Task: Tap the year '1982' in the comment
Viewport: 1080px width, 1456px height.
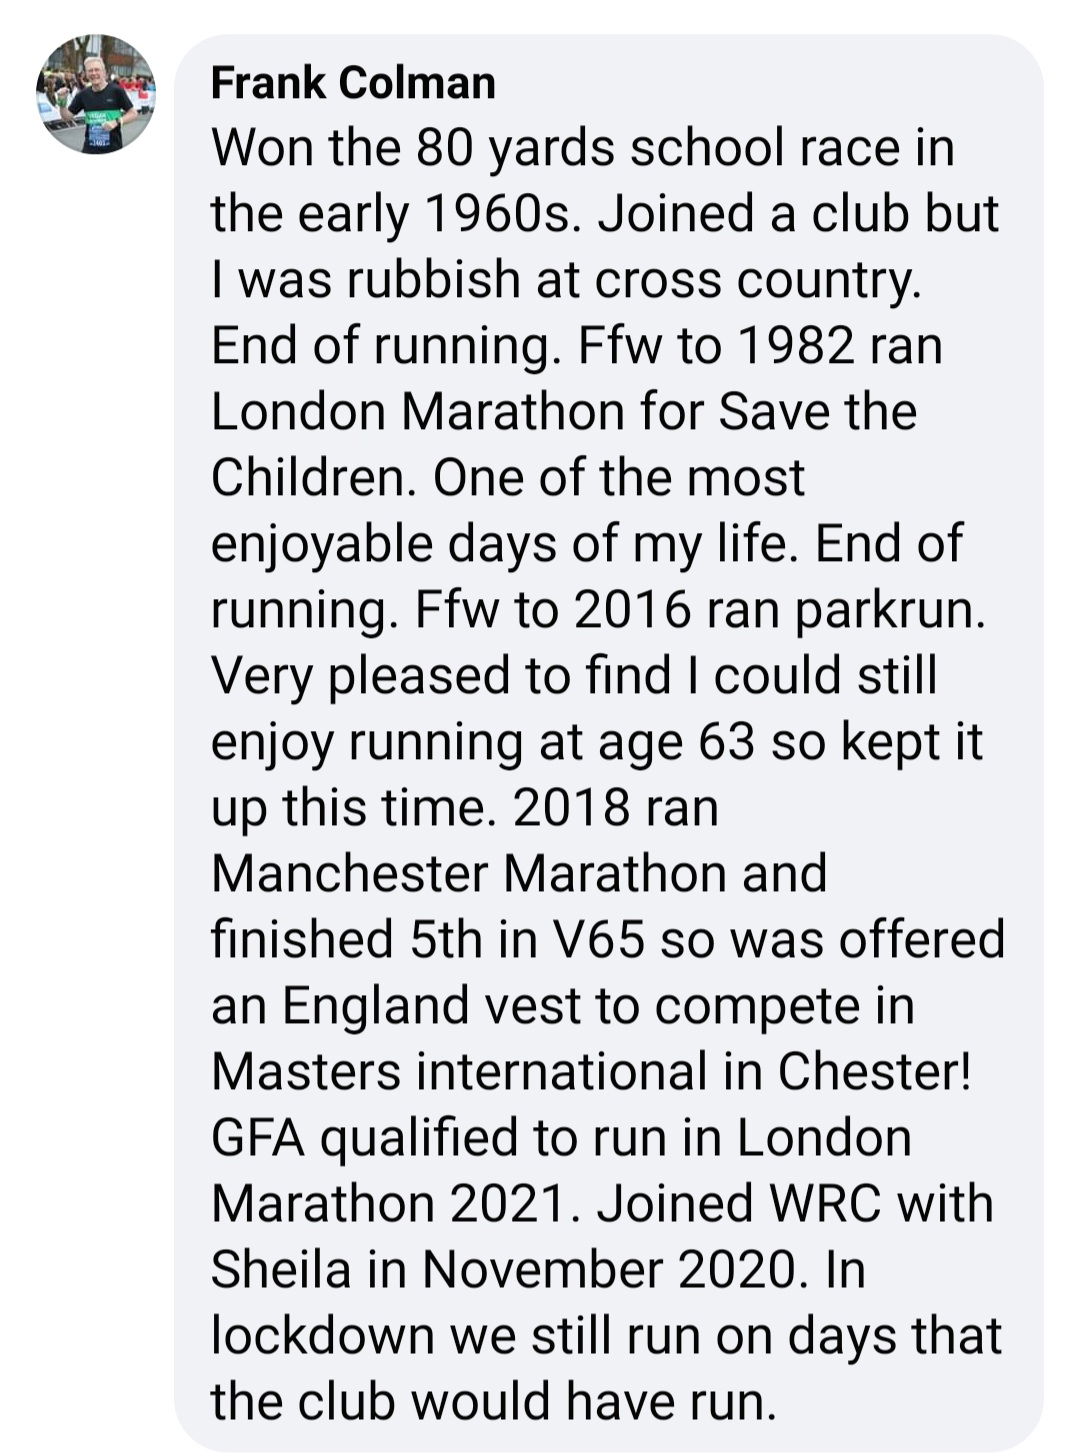Action: click(797, 346)
